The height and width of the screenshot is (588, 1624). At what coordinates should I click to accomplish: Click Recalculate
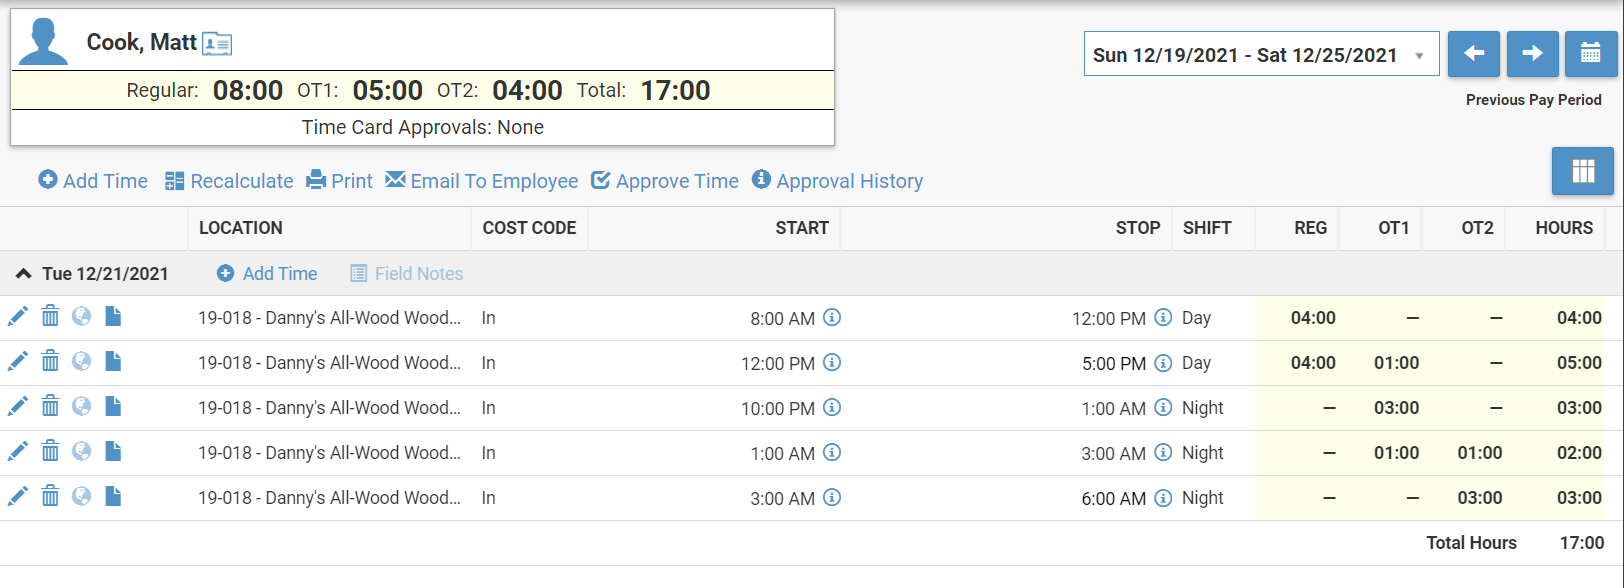point(229,181)
